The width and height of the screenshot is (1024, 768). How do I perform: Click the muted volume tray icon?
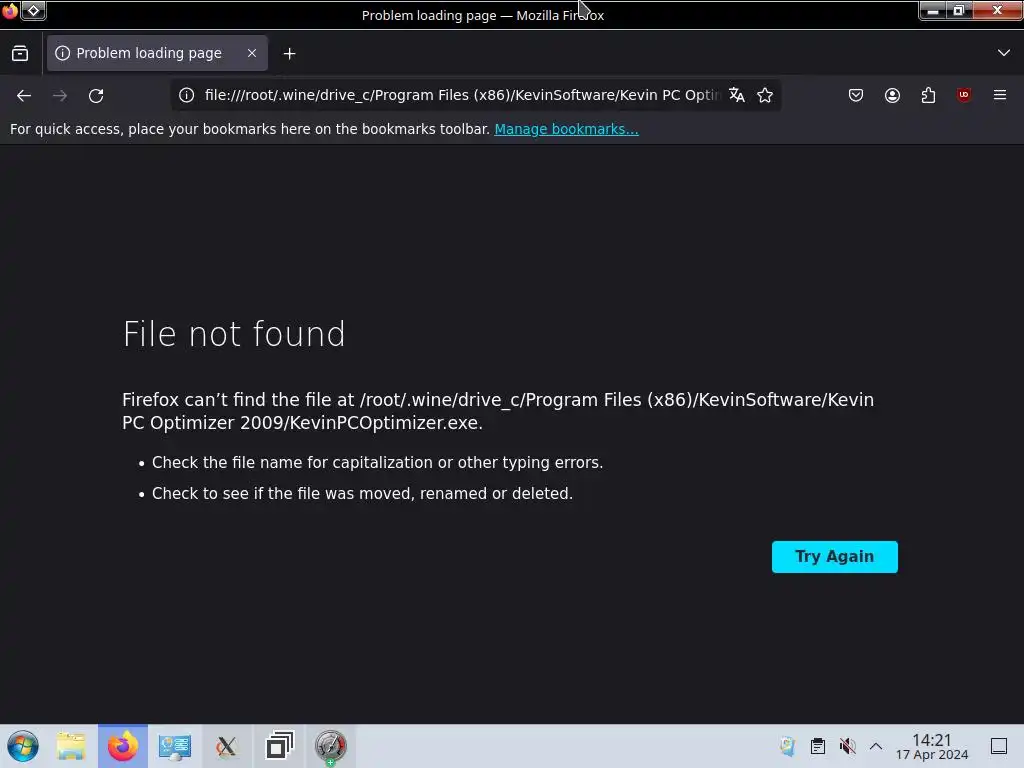[x=847, y=746]
